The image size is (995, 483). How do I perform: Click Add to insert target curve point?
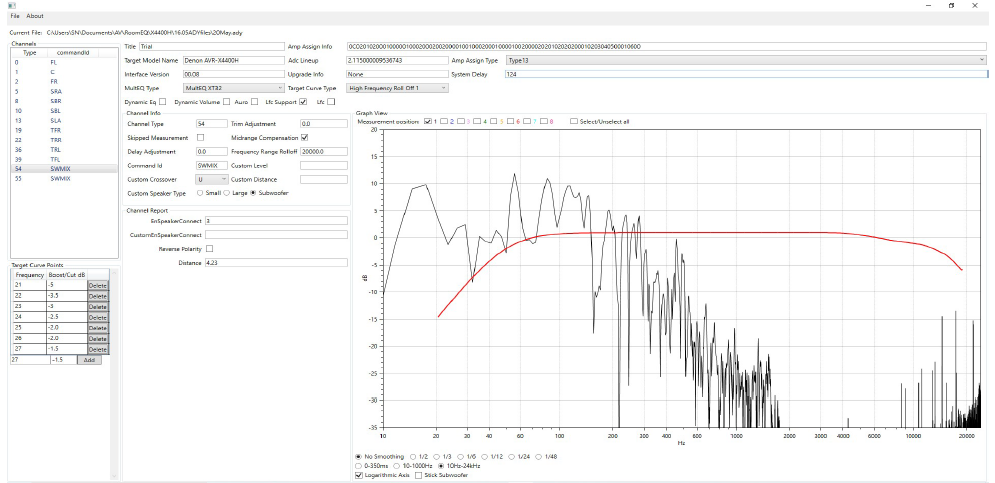pos(89,359)
